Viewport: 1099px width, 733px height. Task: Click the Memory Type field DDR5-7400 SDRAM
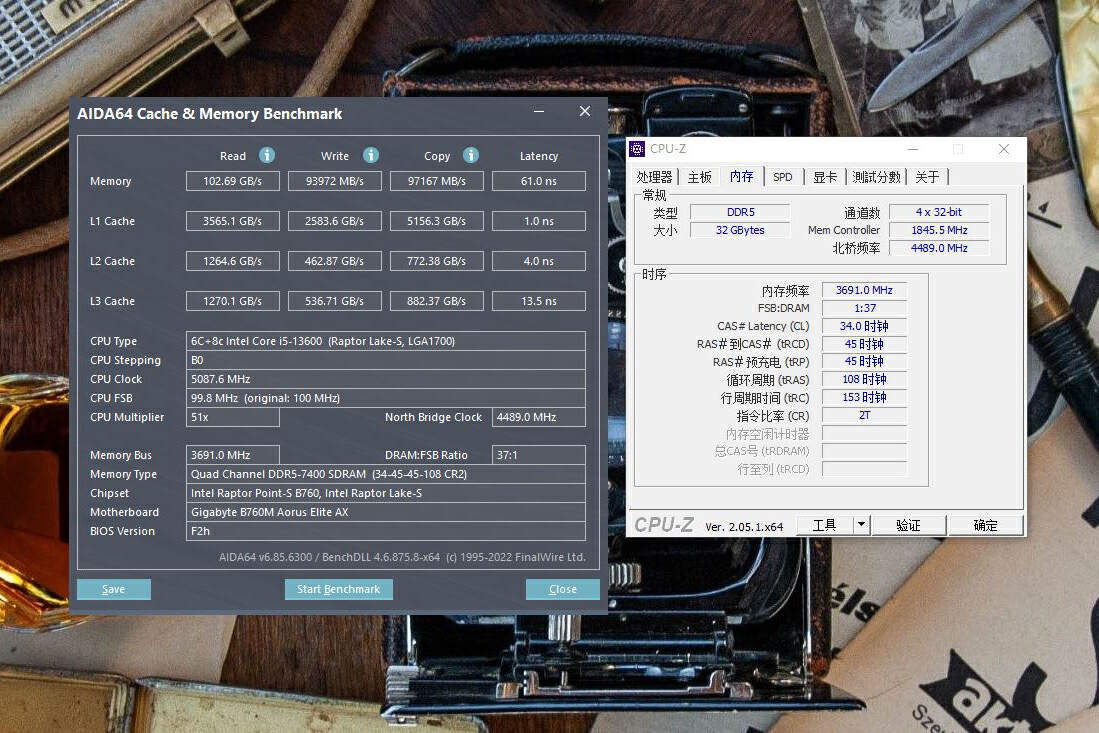pos(385,474)
